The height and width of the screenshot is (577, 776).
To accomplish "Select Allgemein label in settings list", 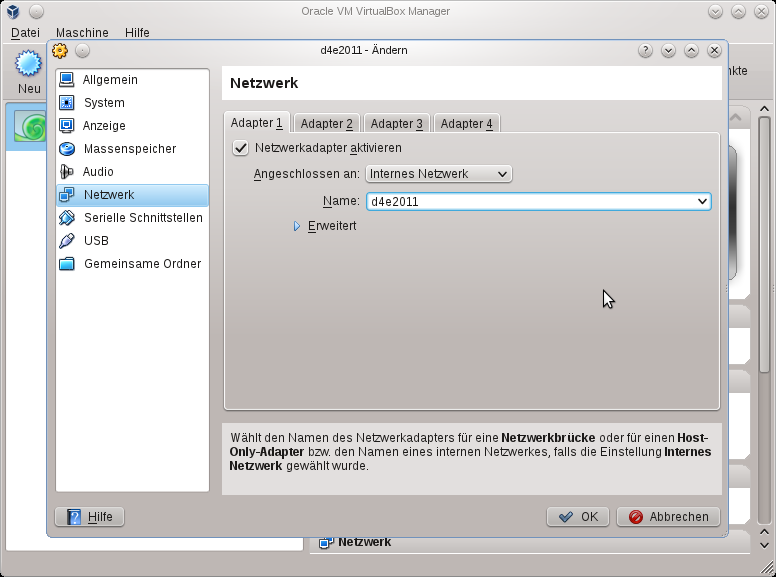I will (110, 80).
